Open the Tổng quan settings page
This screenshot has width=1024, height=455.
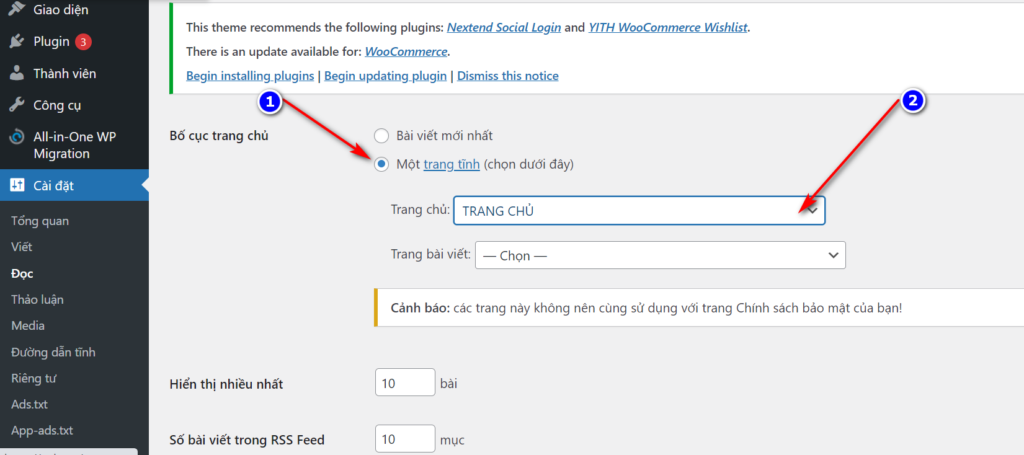(x=40, y=221)
